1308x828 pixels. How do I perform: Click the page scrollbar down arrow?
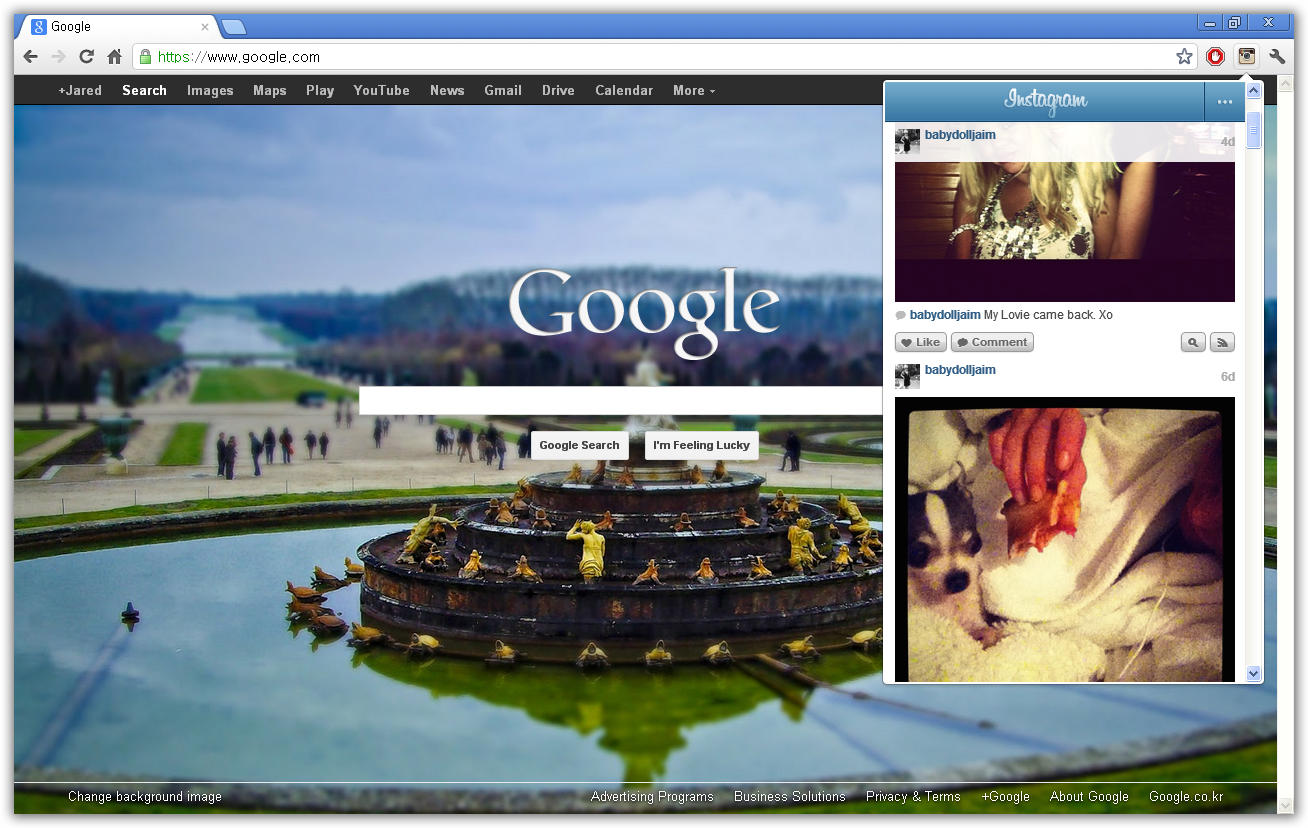click(1286, 805)
